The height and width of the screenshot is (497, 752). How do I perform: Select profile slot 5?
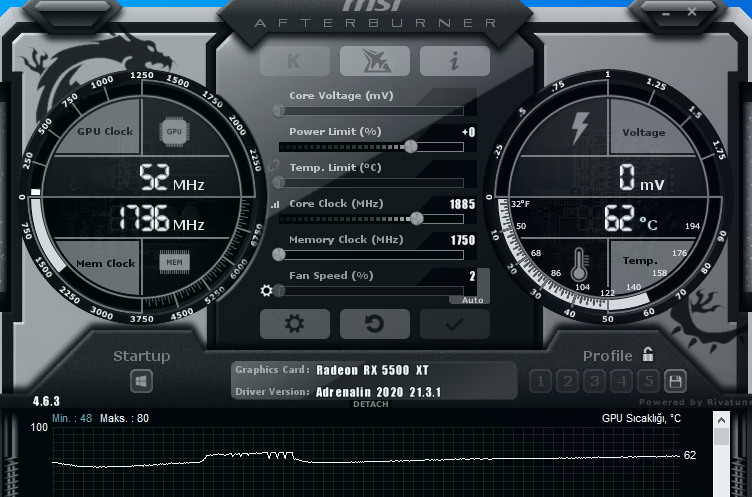tap(648, 381)
